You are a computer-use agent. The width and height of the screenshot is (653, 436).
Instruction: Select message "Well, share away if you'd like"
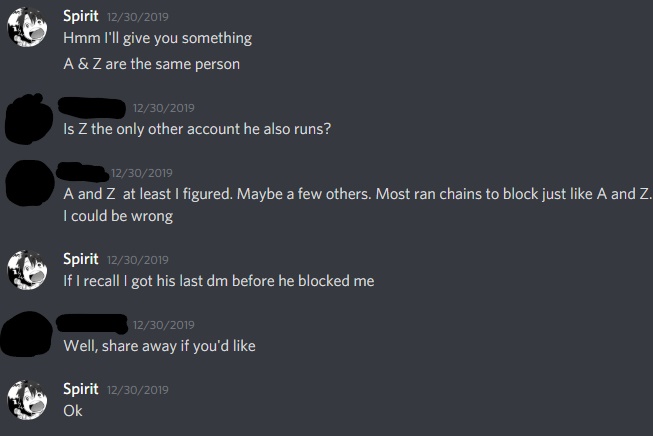160,346
